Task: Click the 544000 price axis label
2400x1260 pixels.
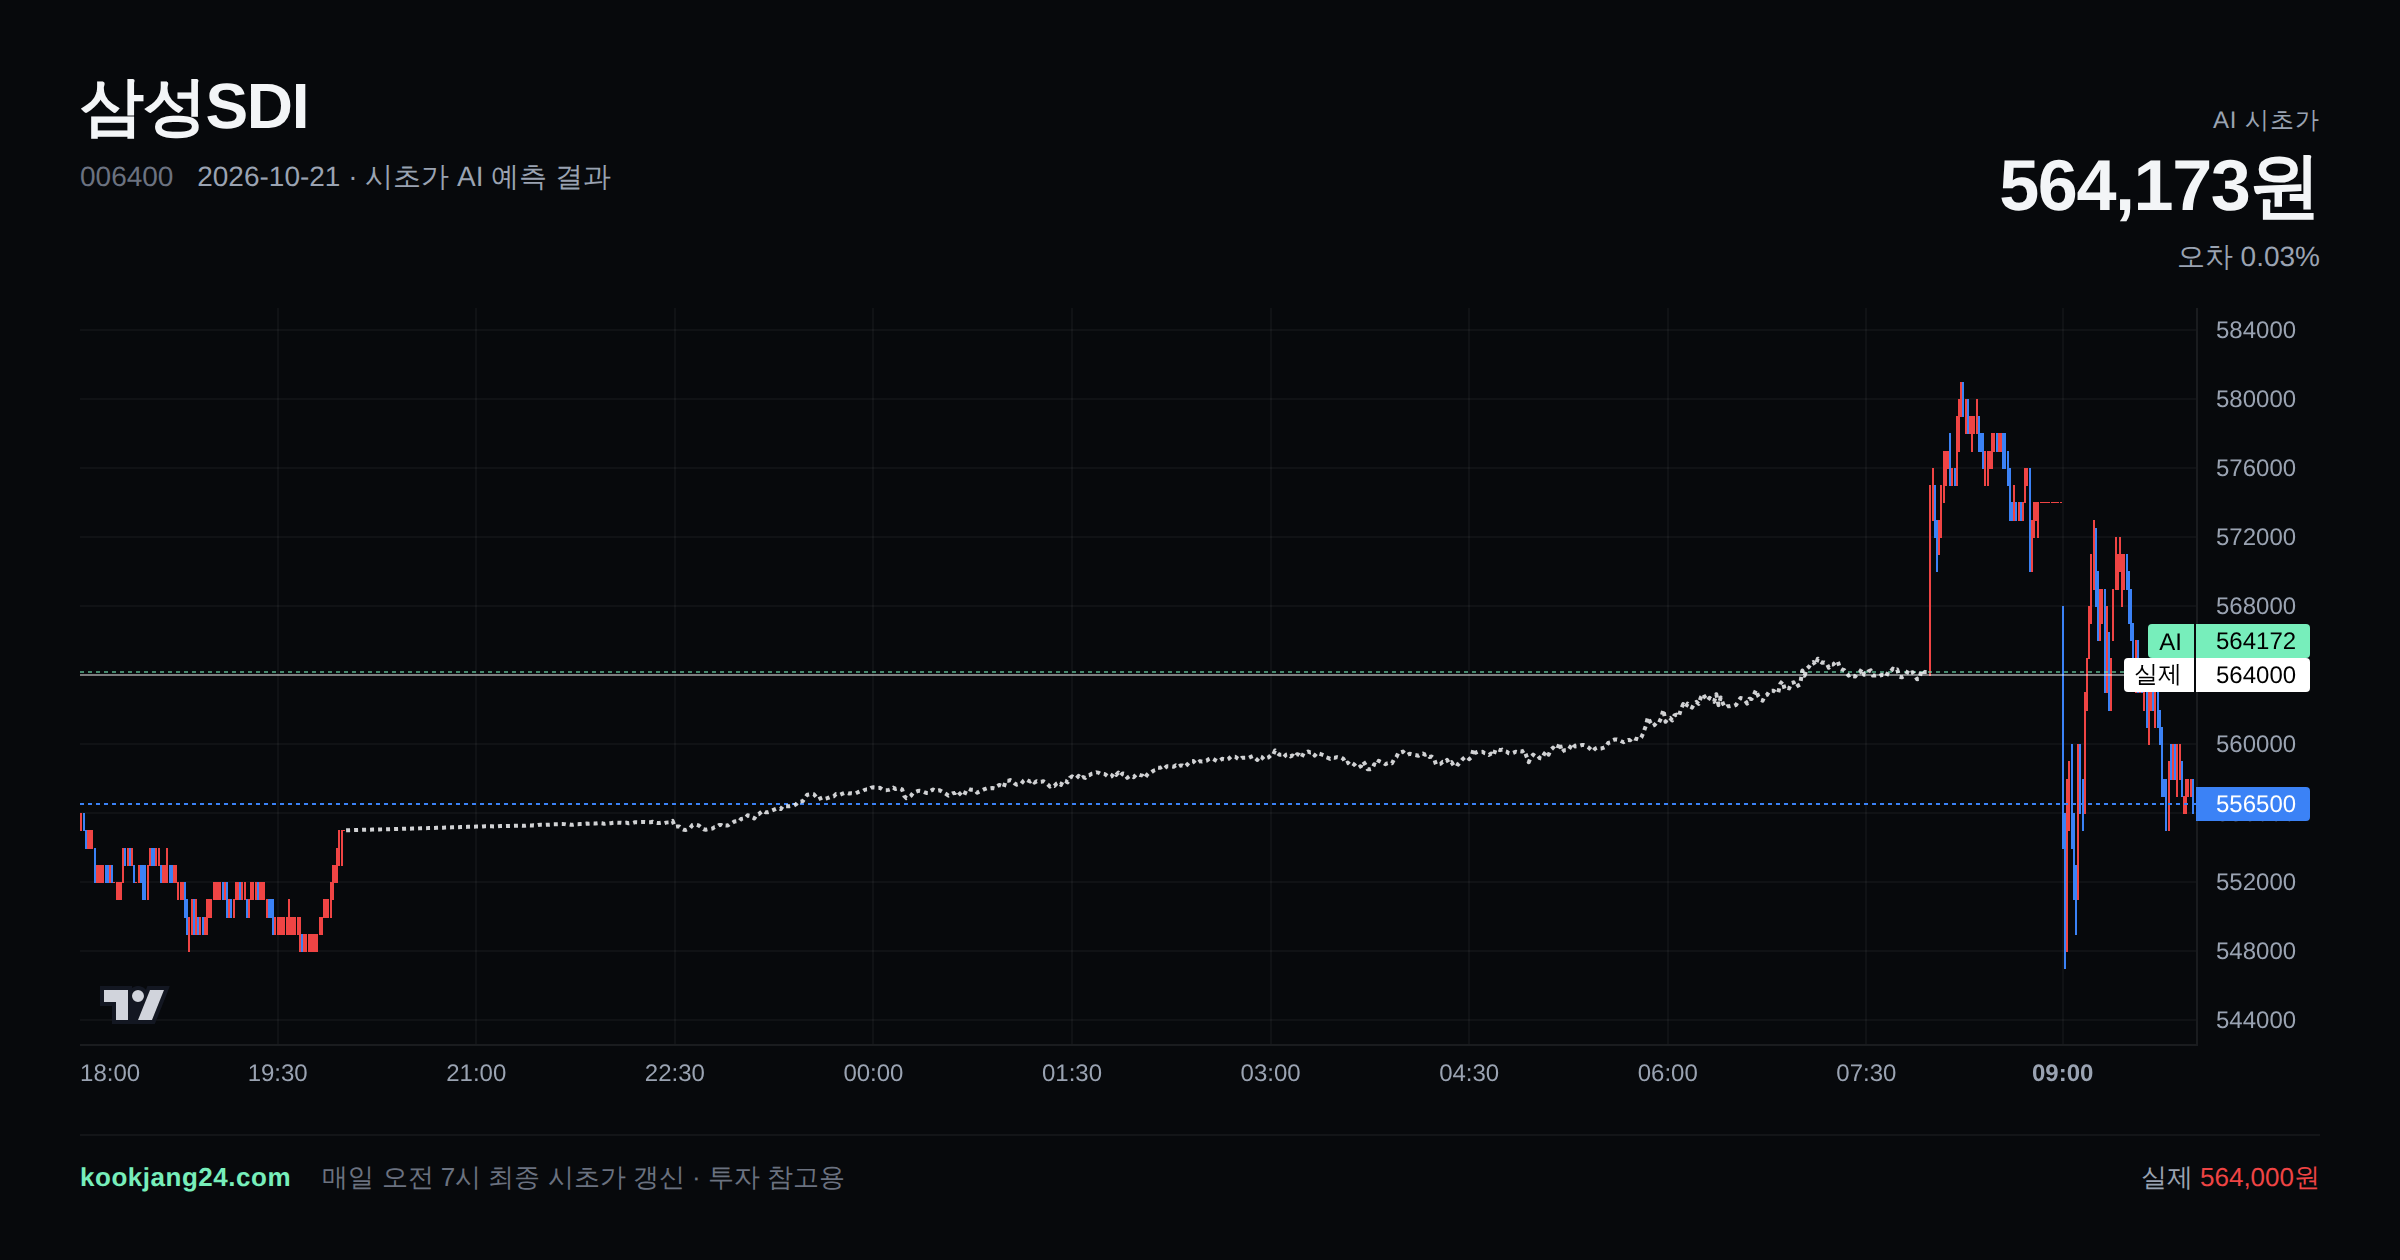Action: click(2255, 1020)
